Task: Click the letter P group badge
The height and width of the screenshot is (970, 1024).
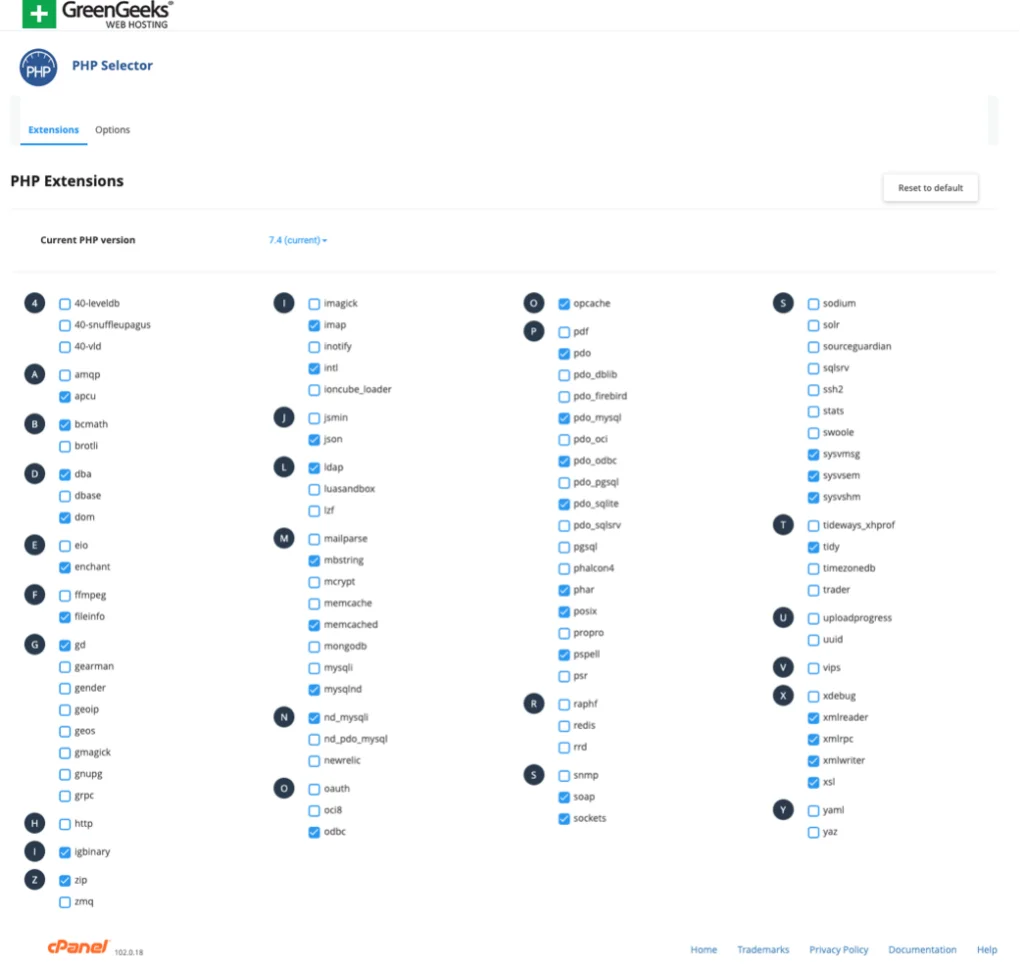Action: [534, 331]
